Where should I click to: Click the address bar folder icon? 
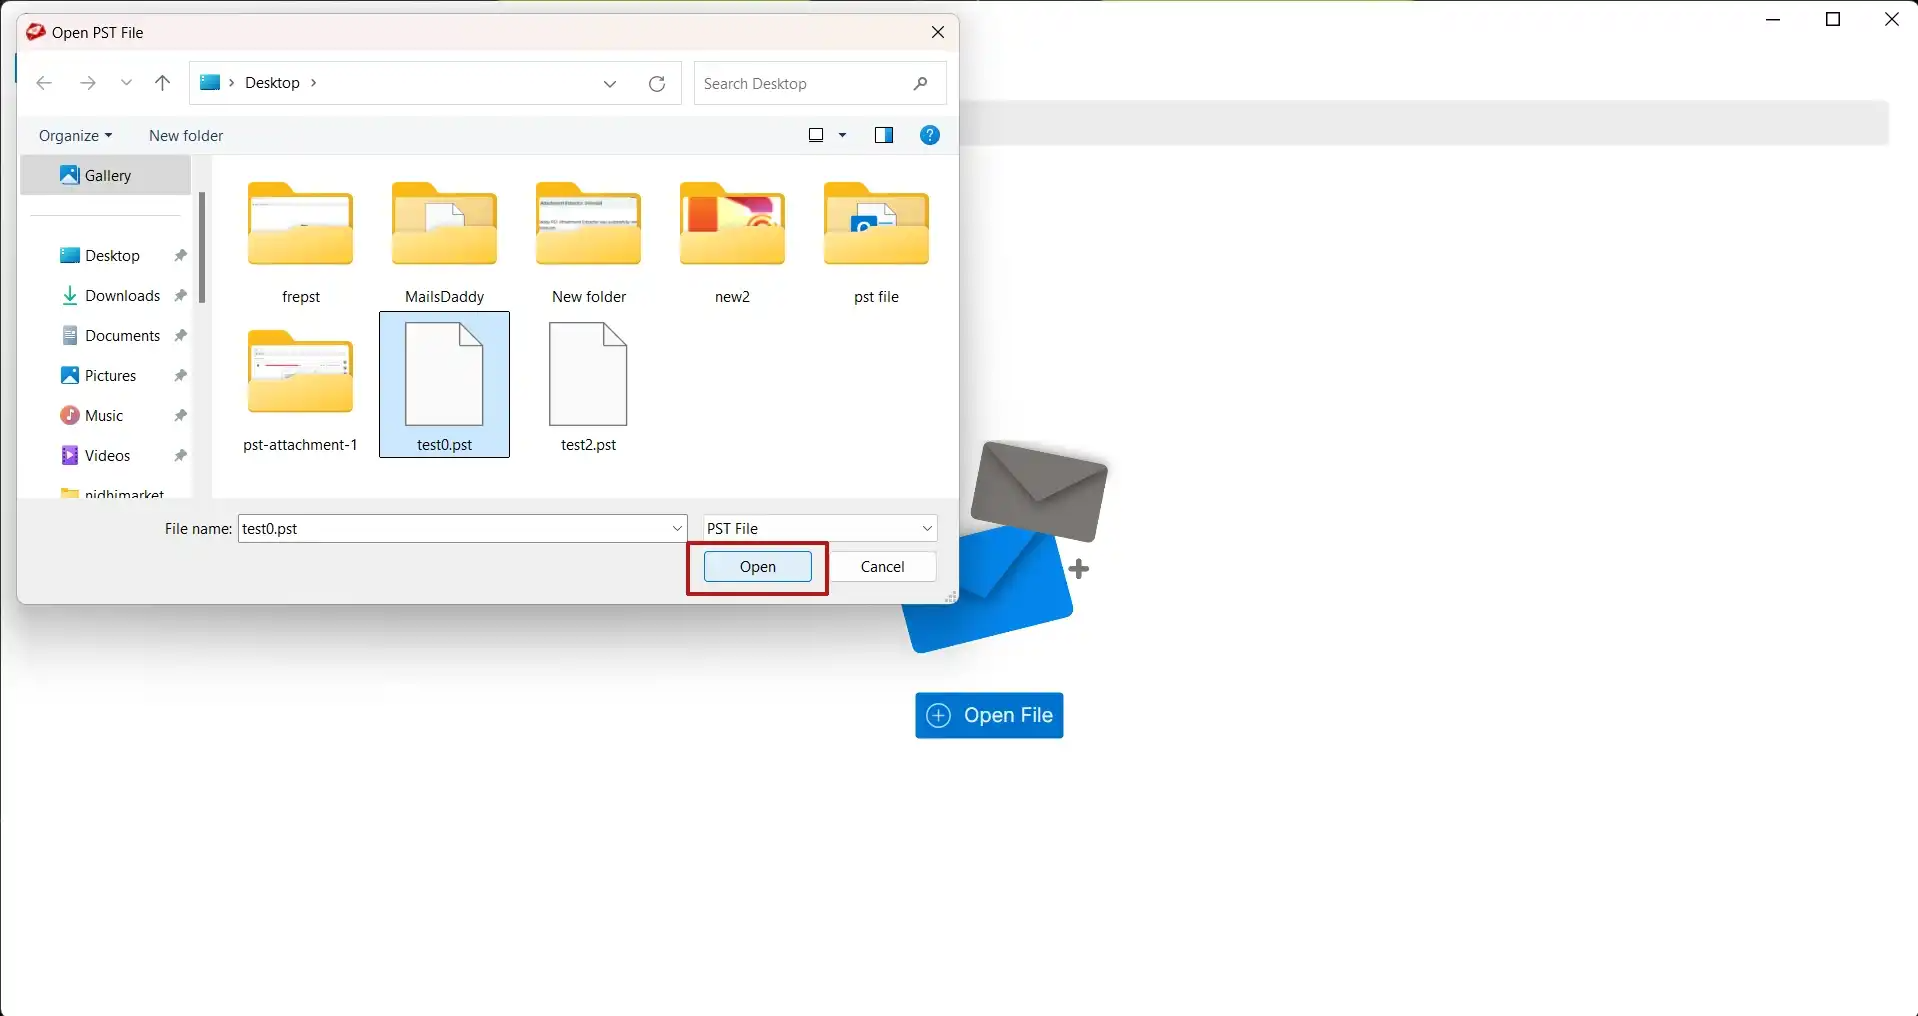coord(210,83)
